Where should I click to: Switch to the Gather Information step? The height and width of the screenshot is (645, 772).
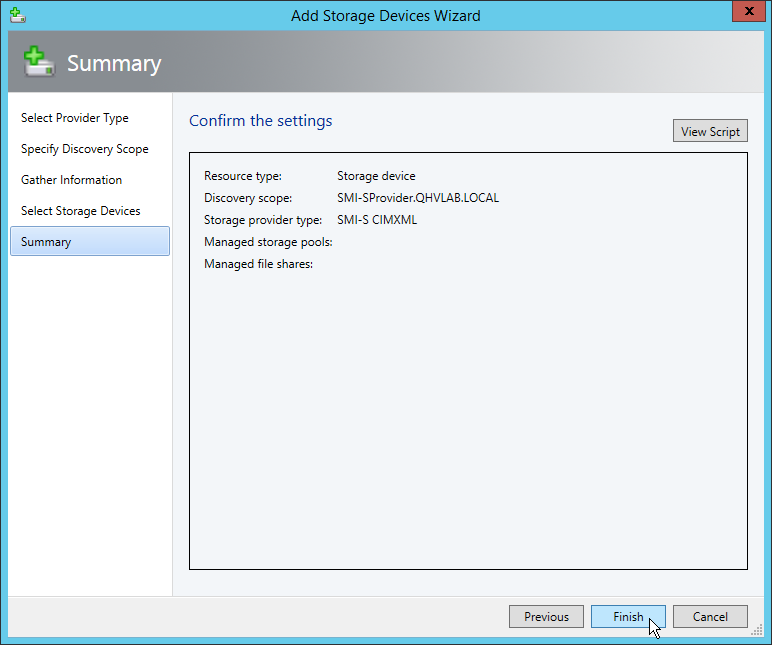point(72,180)
